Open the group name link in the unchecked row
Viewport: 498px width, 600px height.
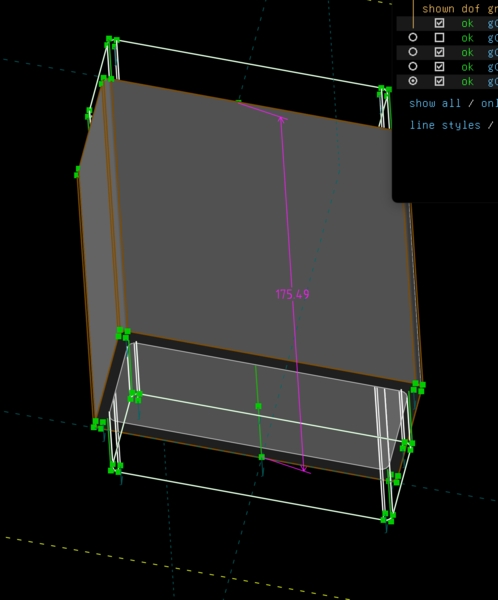tap(493, 38)
